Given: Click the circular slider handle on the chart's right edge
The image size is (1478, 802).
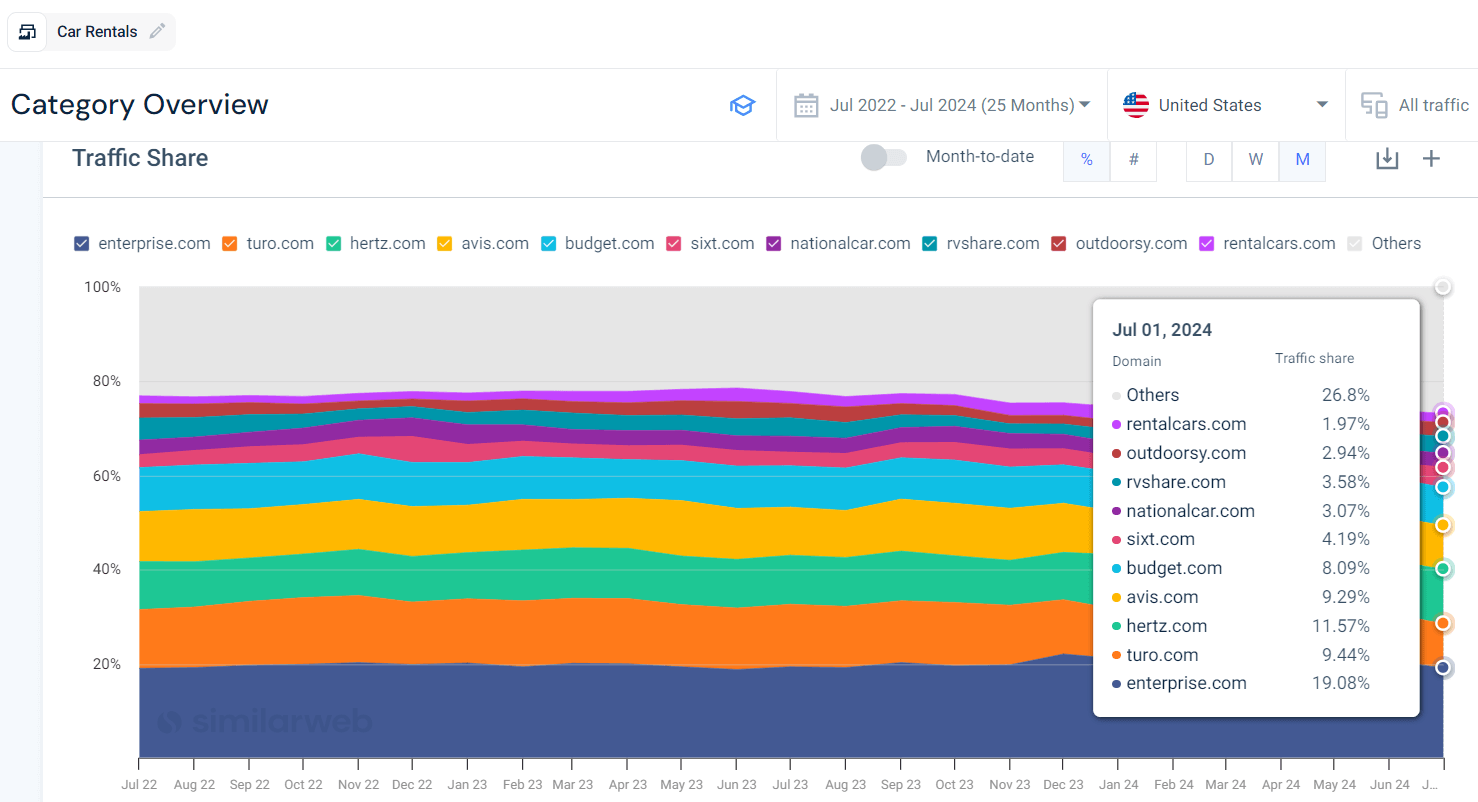Looking at the screenshot, I should (1442, 287).
